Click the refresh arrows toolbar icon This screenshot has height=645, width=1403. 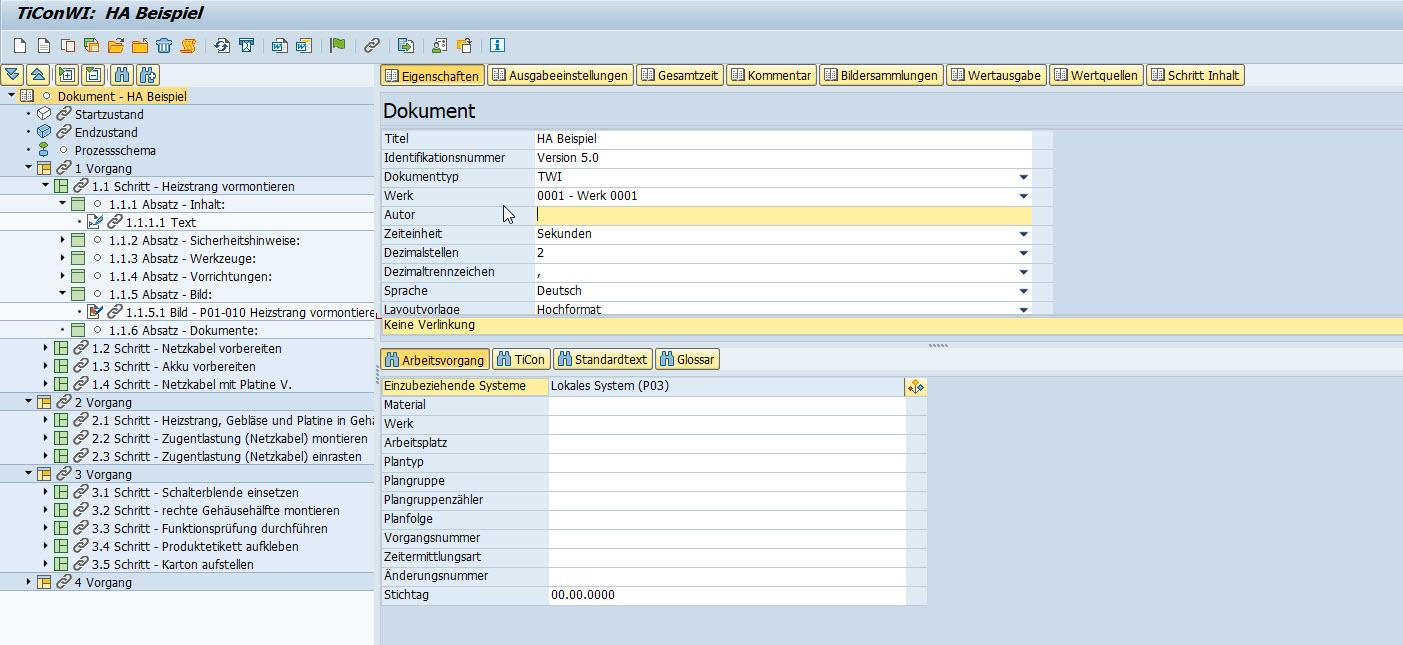point(222,45)
